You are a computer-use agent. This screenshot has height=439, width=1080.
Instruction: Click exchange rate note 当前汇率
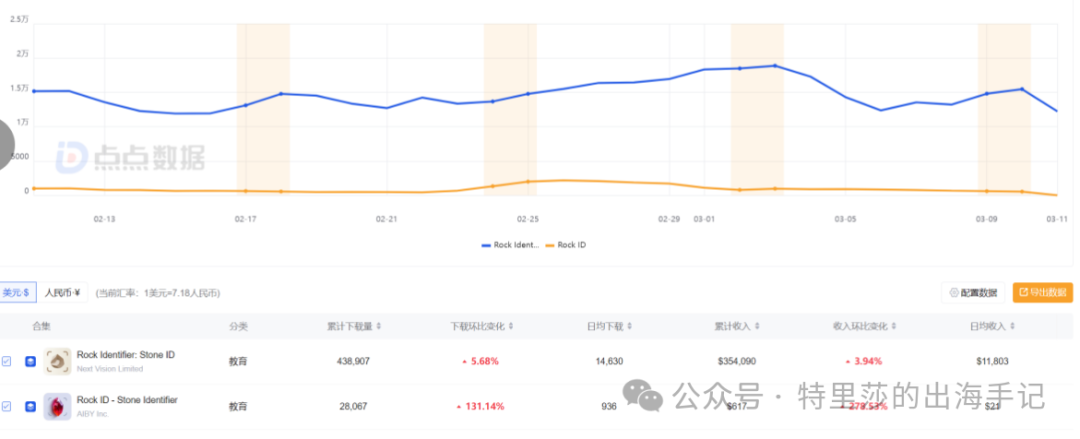click(x=158, y=294)
